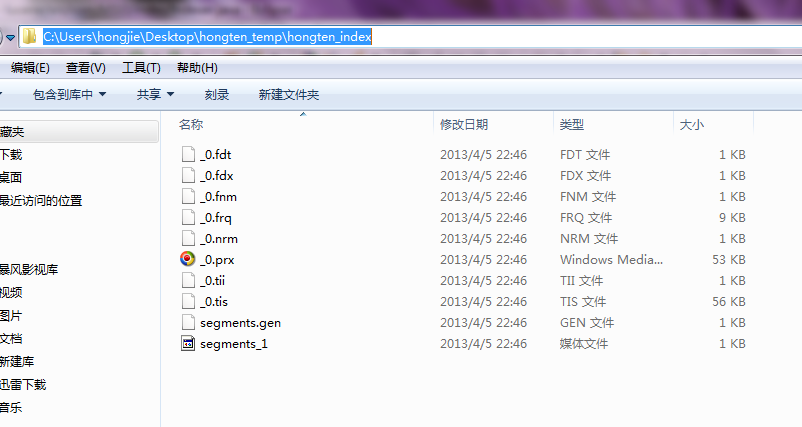Viewport: 802px width, 427px height.
Task: Click the _0.tii file icon
Action: 188,280
